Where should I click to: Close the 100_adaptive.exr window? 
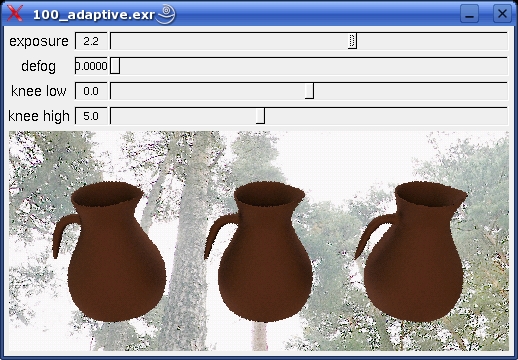(x=502, y=14)
